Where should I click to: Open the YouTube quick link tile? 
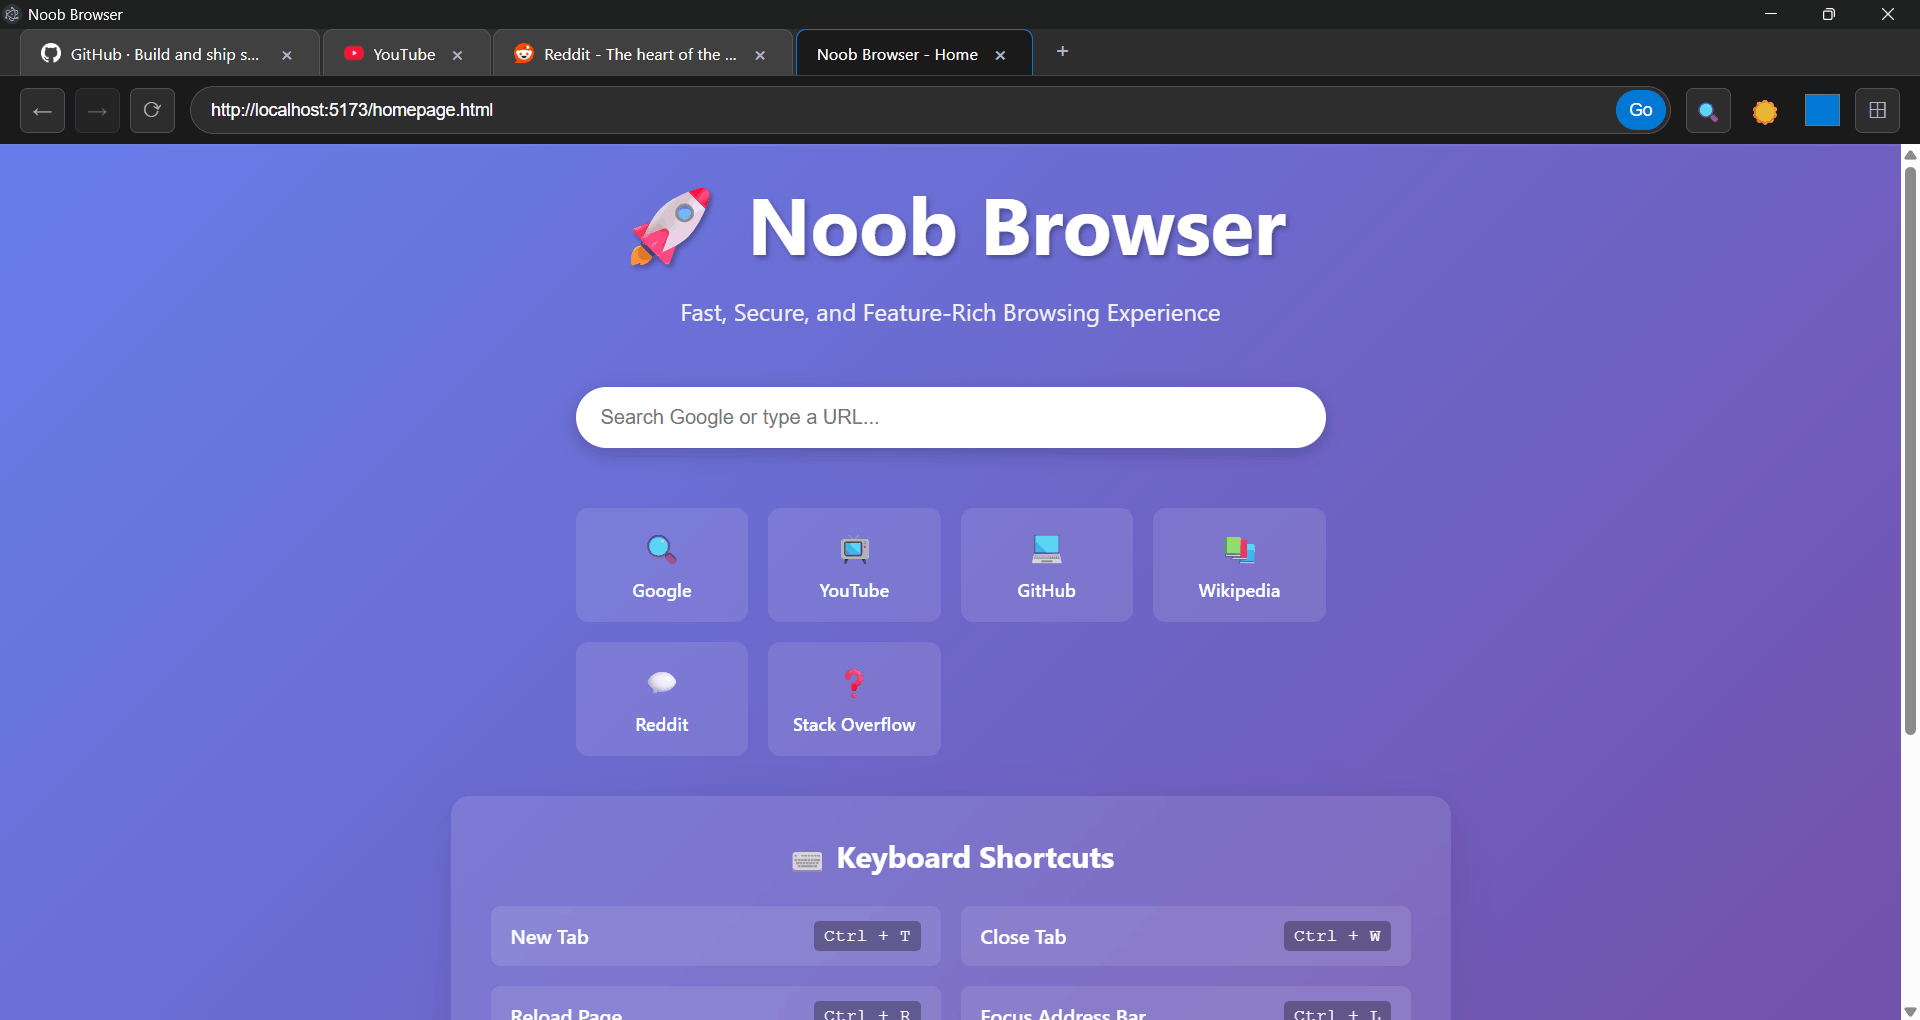point(854,565)
